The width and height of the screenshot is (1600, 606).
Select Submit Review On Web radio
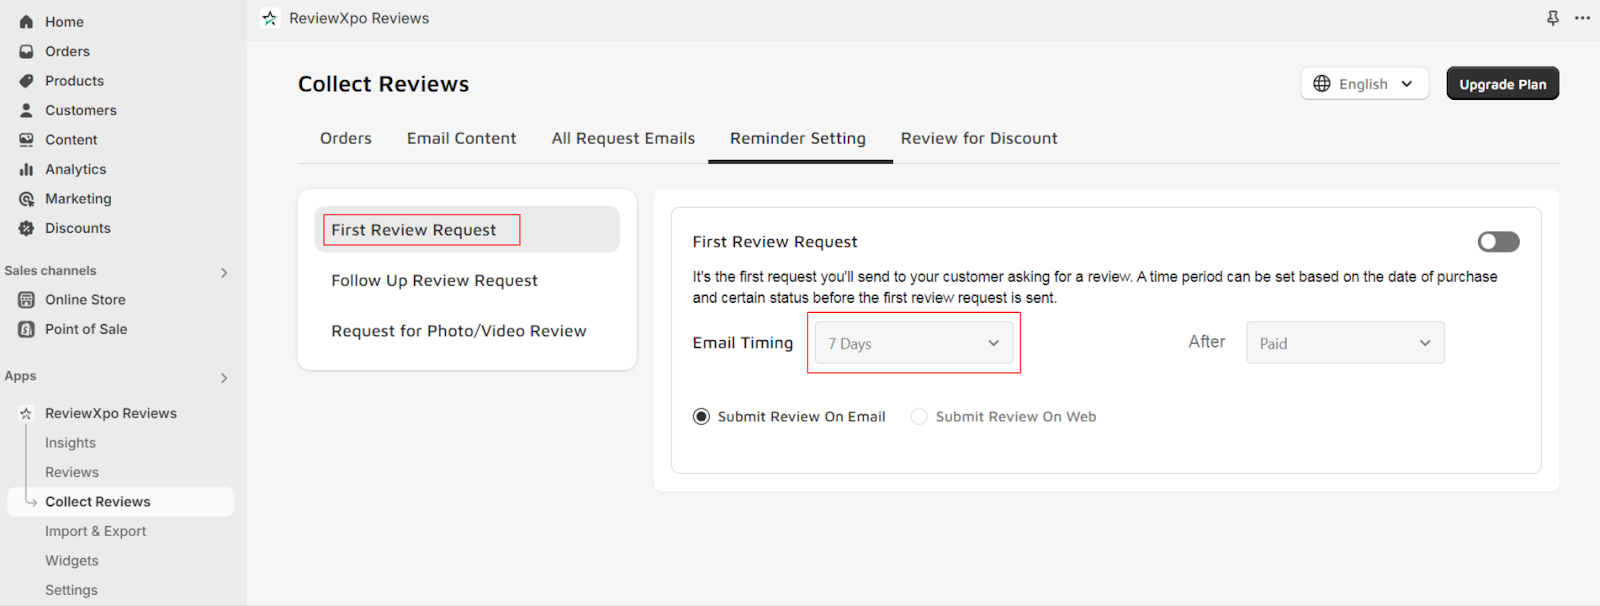coord(919,417)
